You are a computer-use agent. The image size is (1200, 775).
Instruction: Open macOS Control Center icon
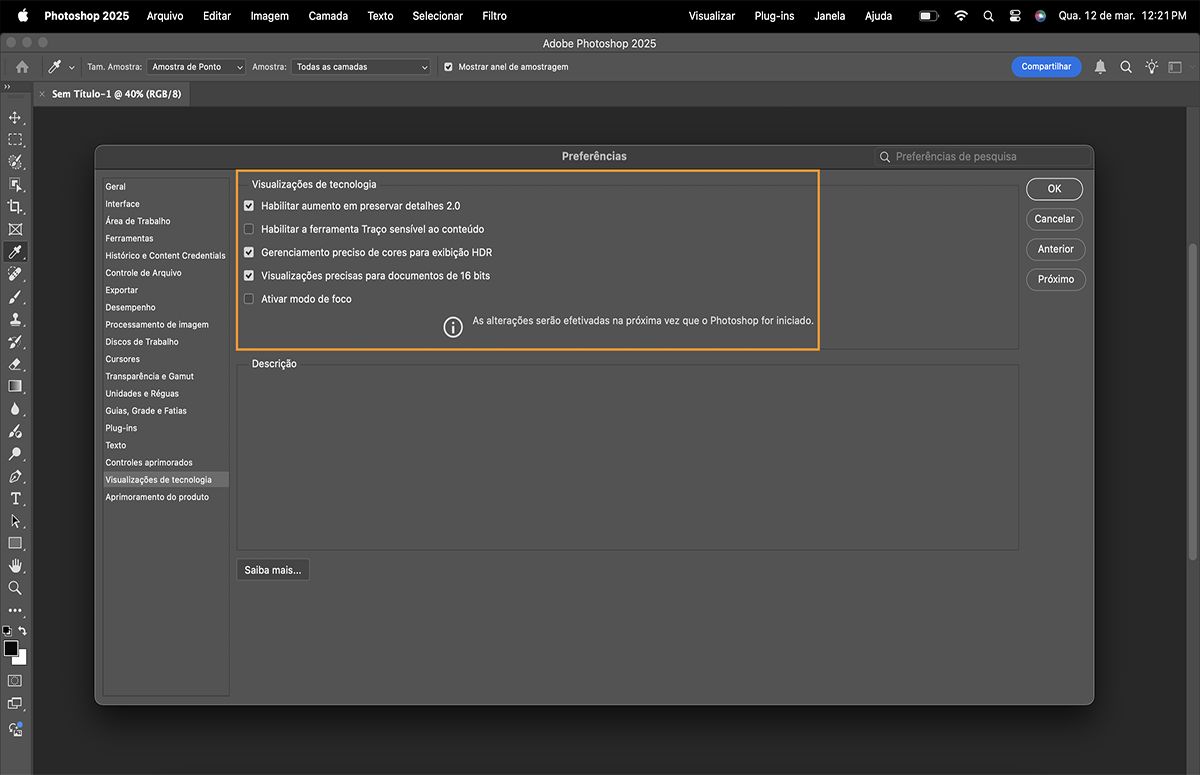pyautogui.click(x=1014, y=16)
